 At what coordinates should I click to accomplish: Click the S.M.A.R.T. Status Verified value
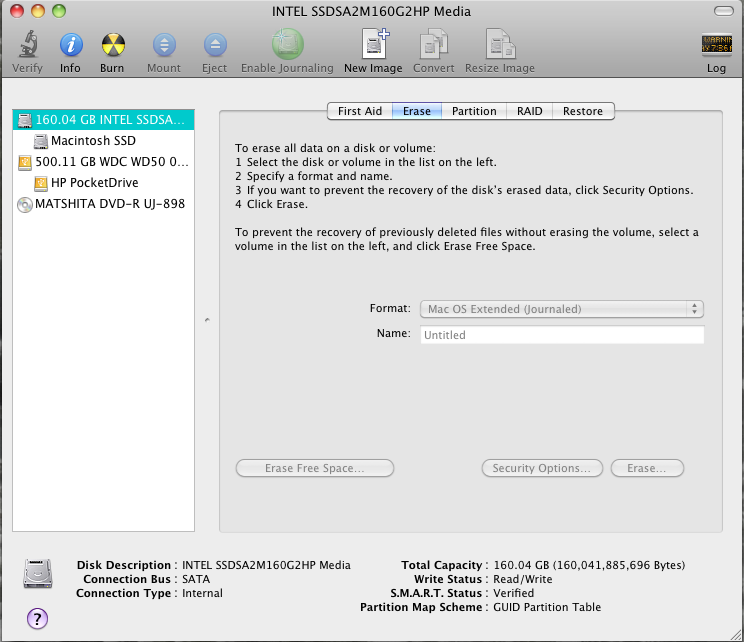pyautogui.click(x=513, y=593)
